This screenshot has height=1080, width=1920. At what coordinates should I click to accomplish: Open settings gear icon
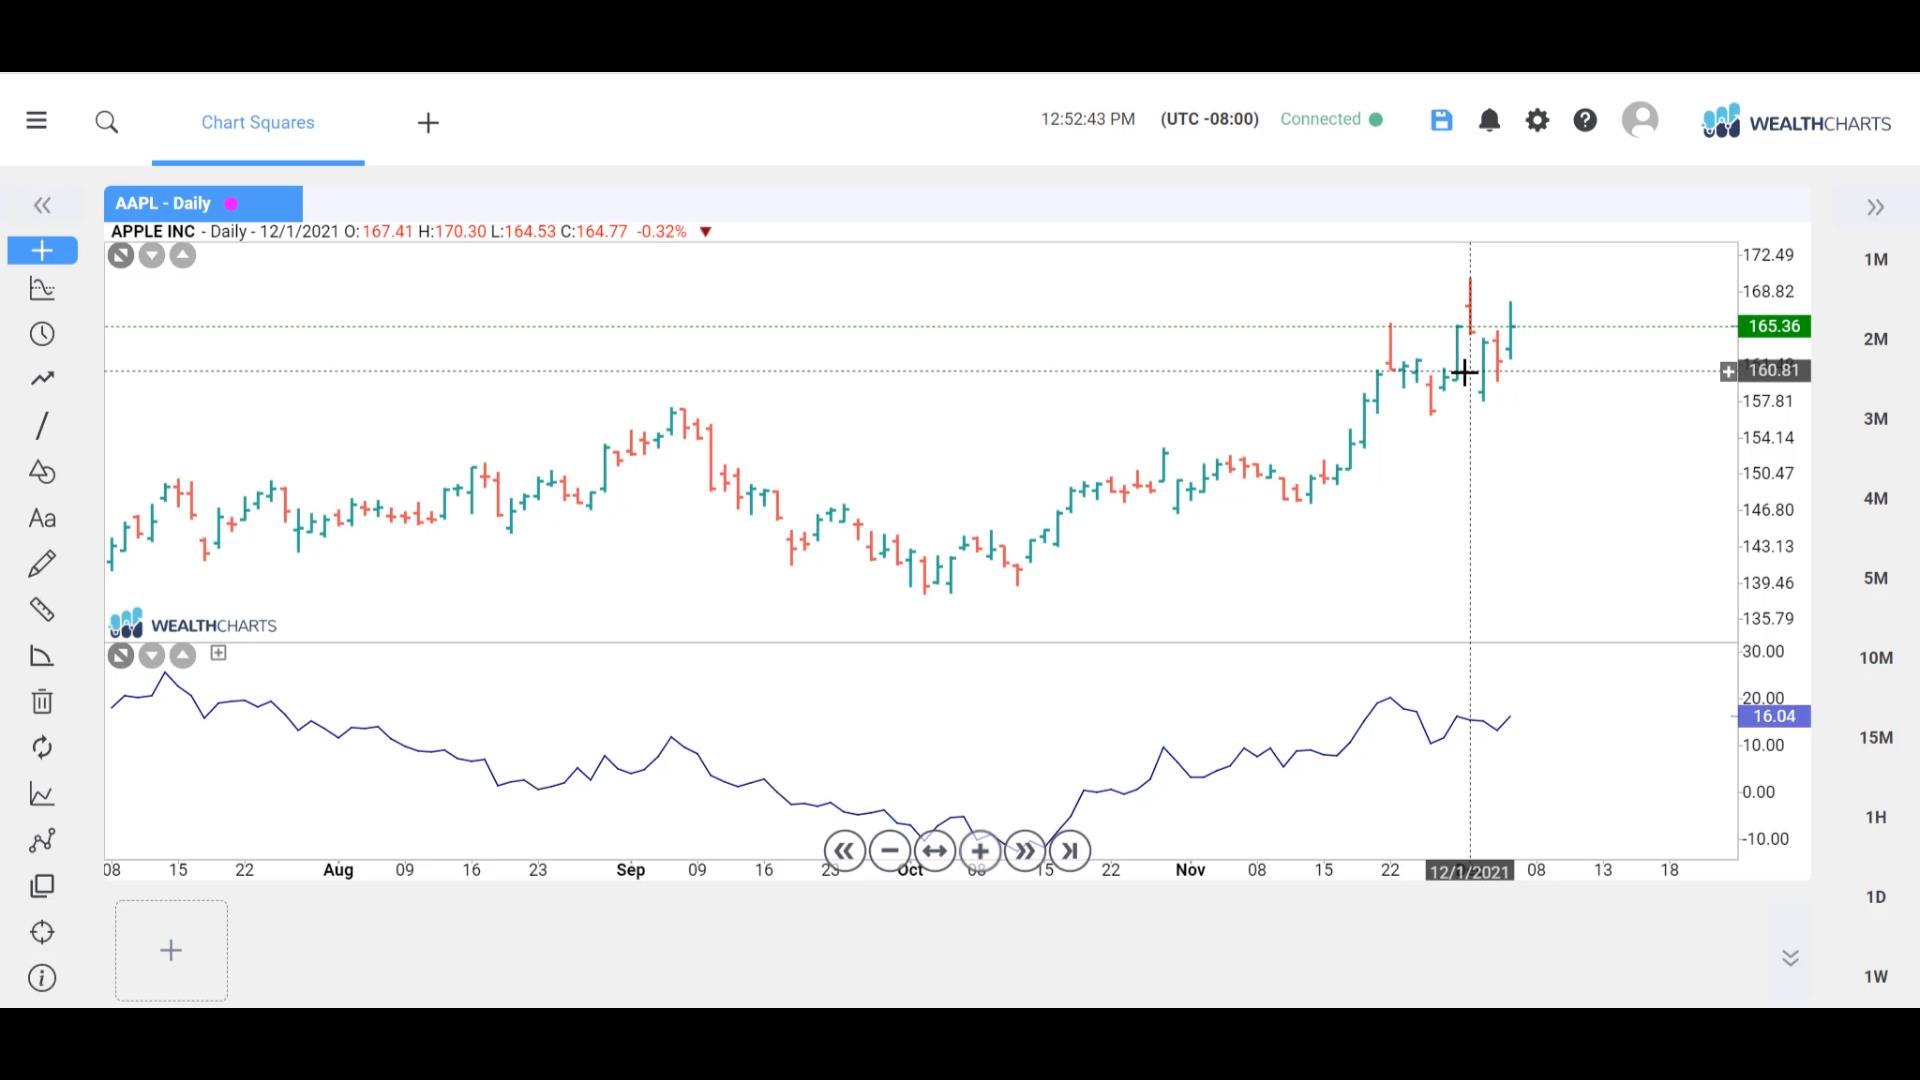click(x=1537, y=120)
